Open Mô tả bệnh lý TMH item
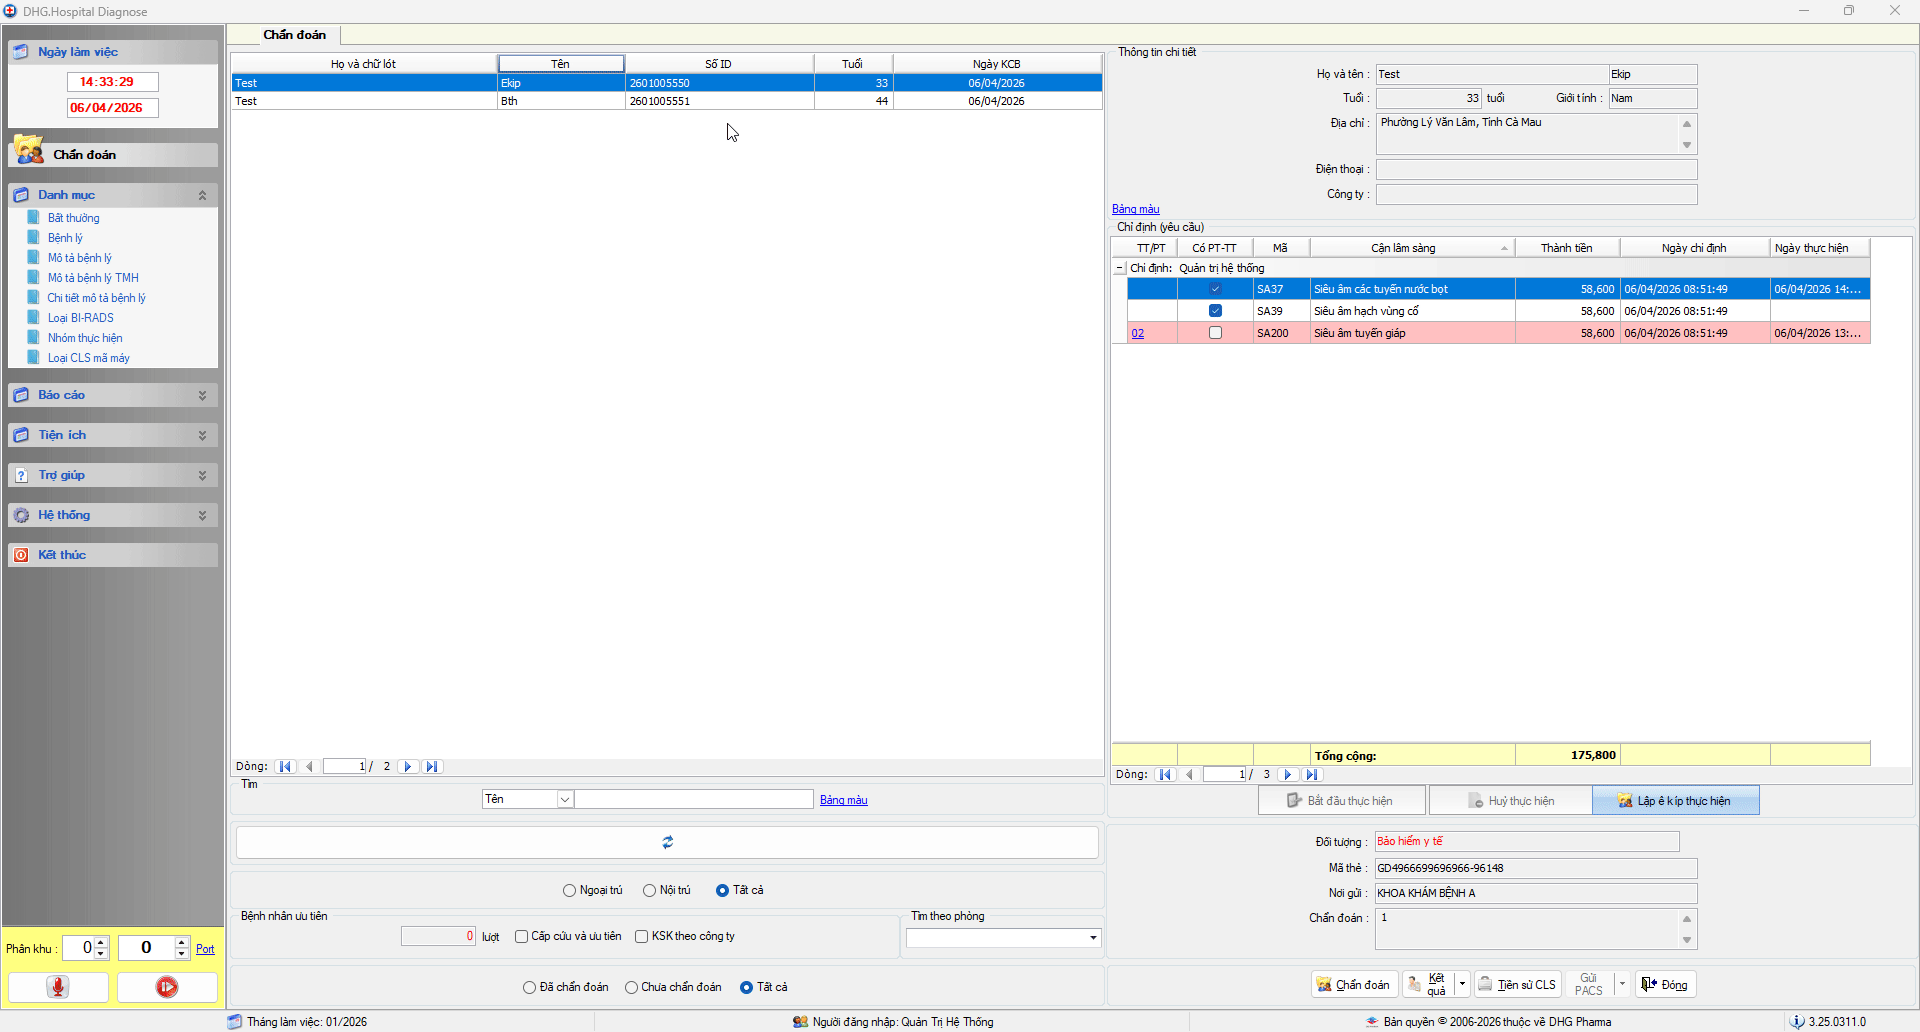Image resolution: width=1920 pixels, height=1032 pixels. [93, 278]
